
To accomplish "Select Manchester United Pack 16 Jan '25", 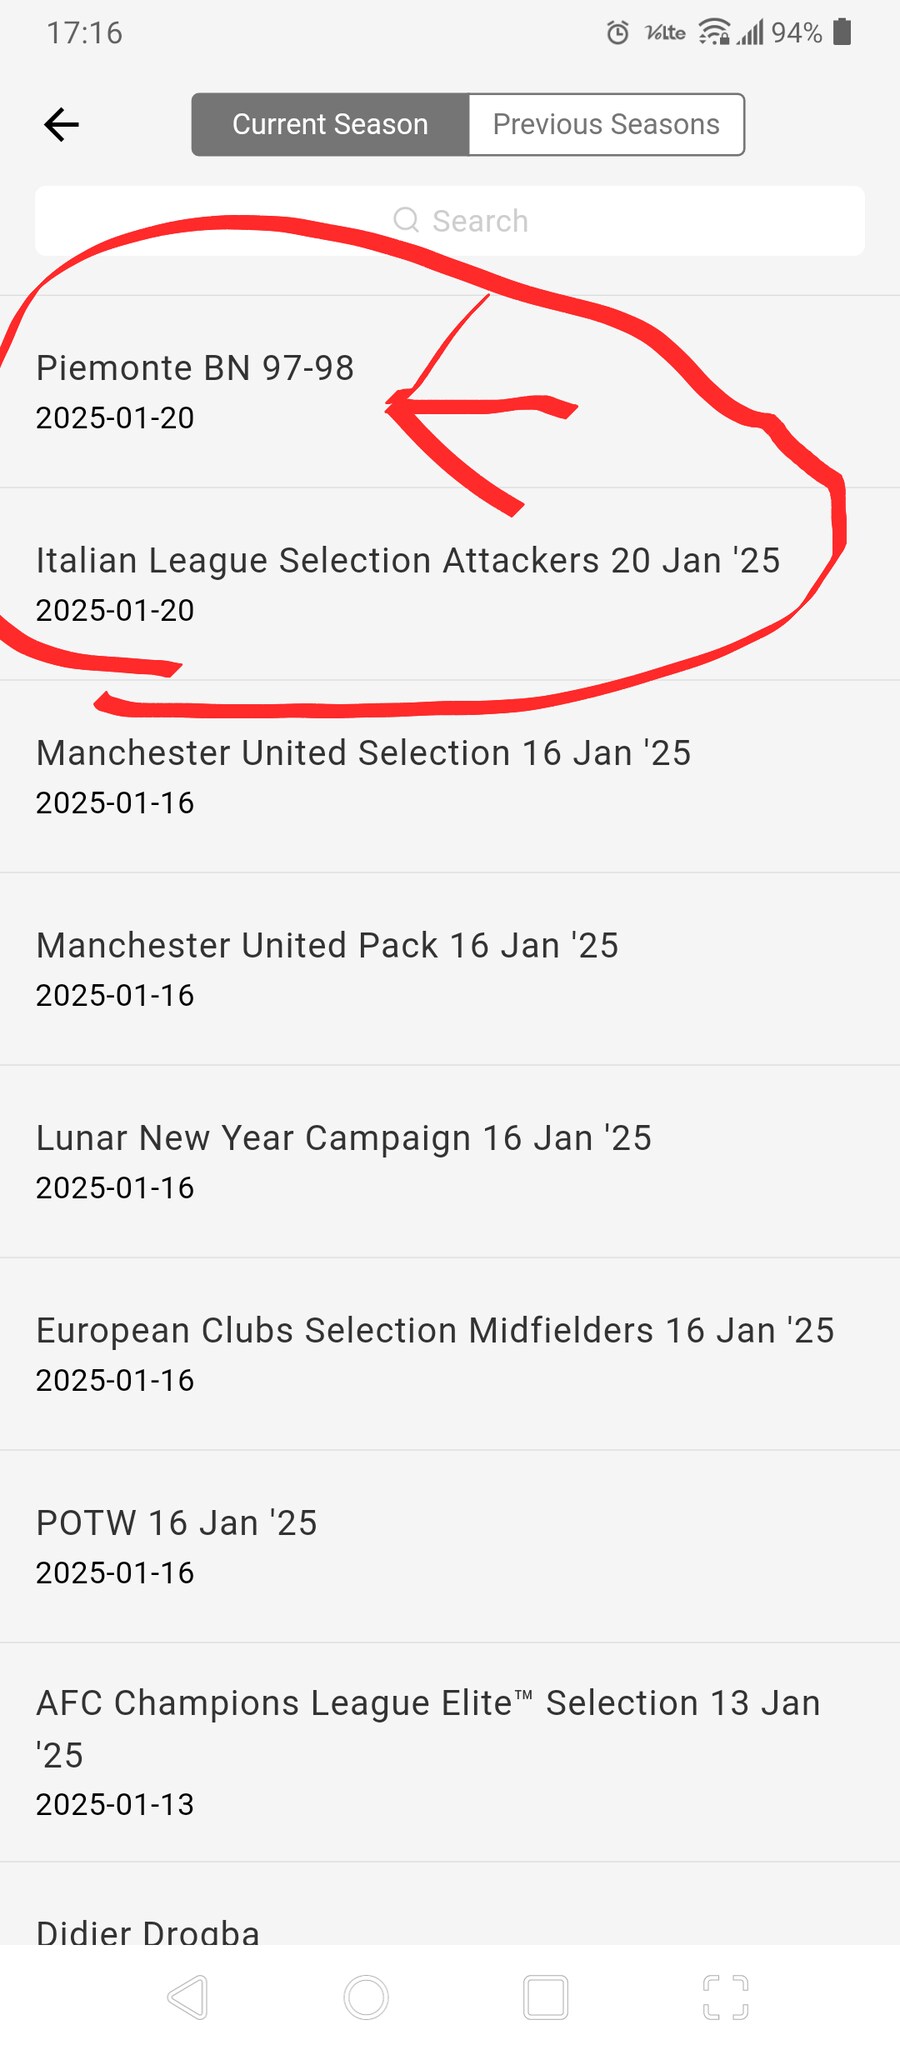I will pos(328,968).
